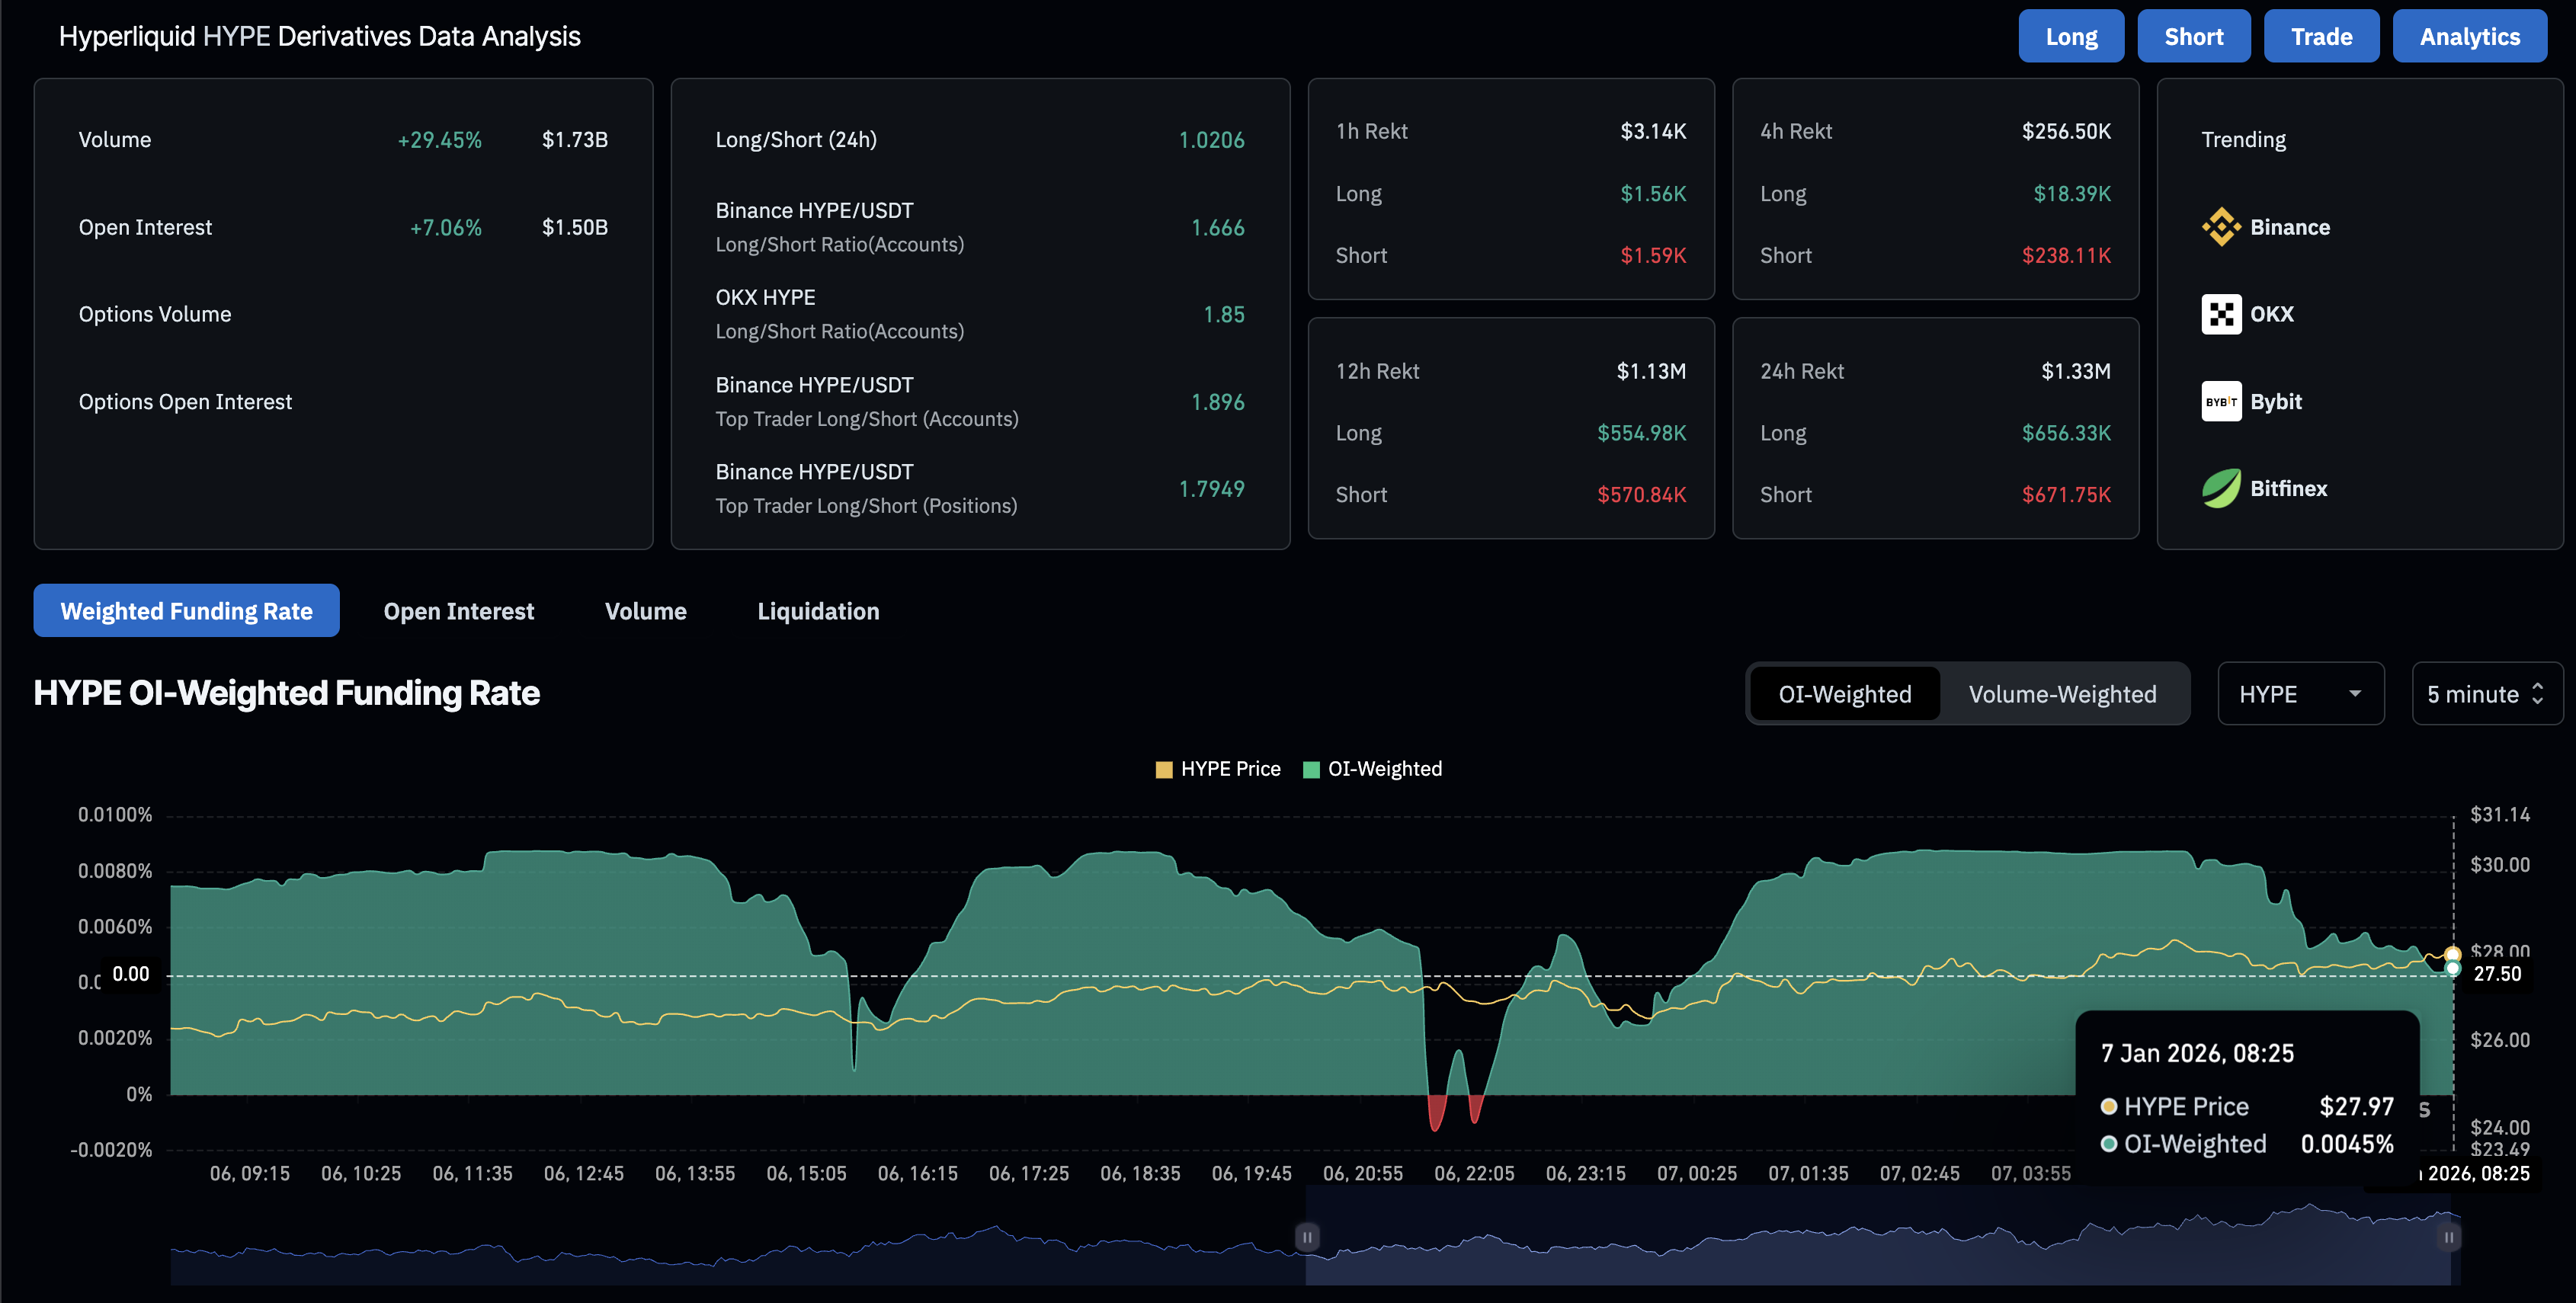Click the Bybit icon in the Trending list

[x=2221, y=401]
